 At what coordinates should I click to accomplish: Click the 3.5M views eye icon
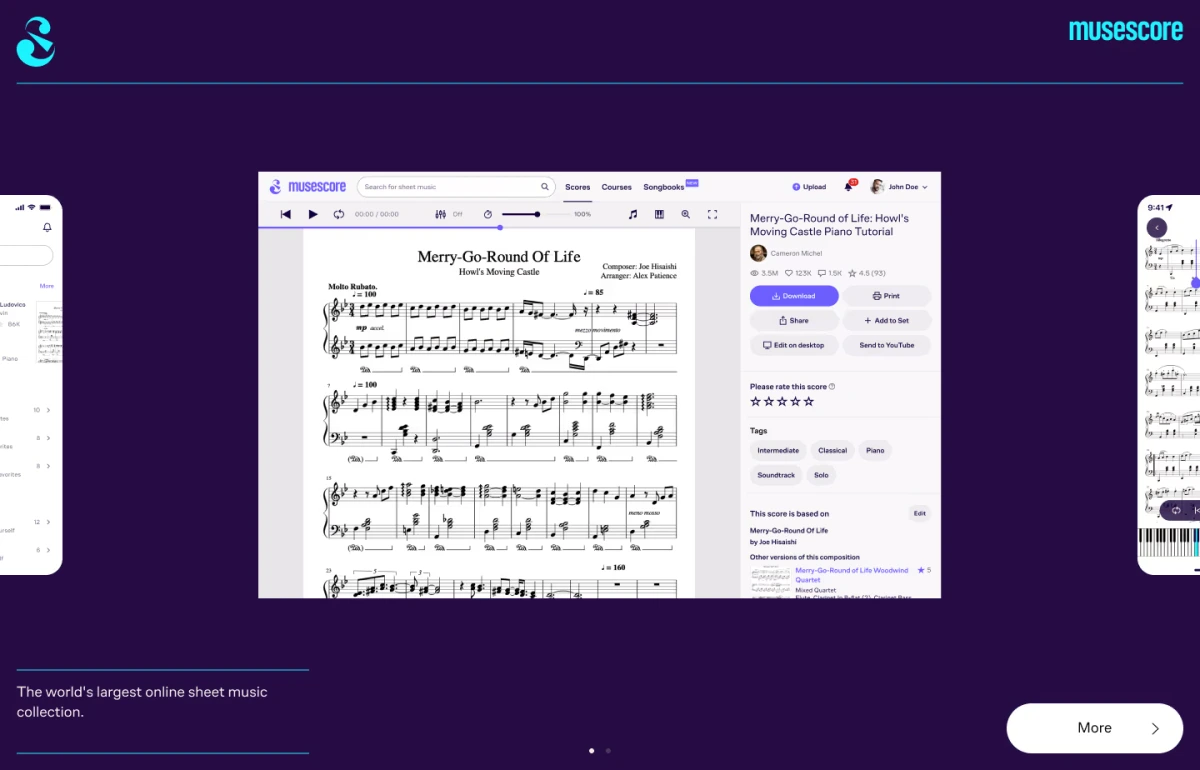[754, 273]
